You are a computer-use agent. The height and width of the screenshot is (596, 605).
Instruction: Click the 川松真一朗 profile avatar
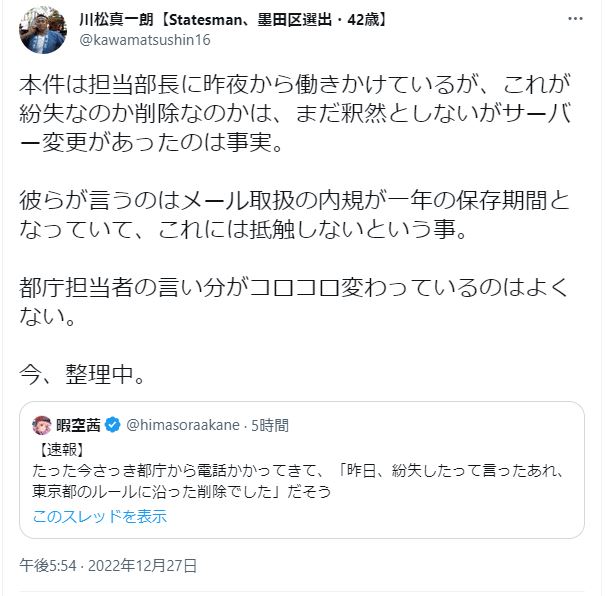tap(41, 30)
